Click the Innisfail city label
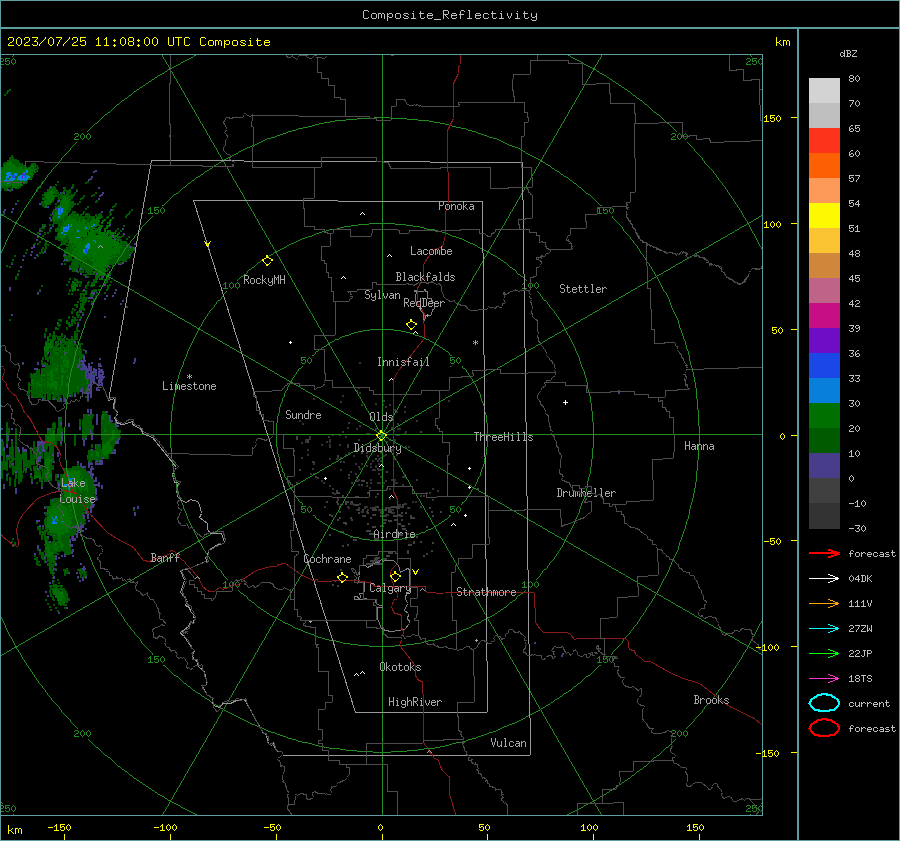 click(x=403, y=362)
